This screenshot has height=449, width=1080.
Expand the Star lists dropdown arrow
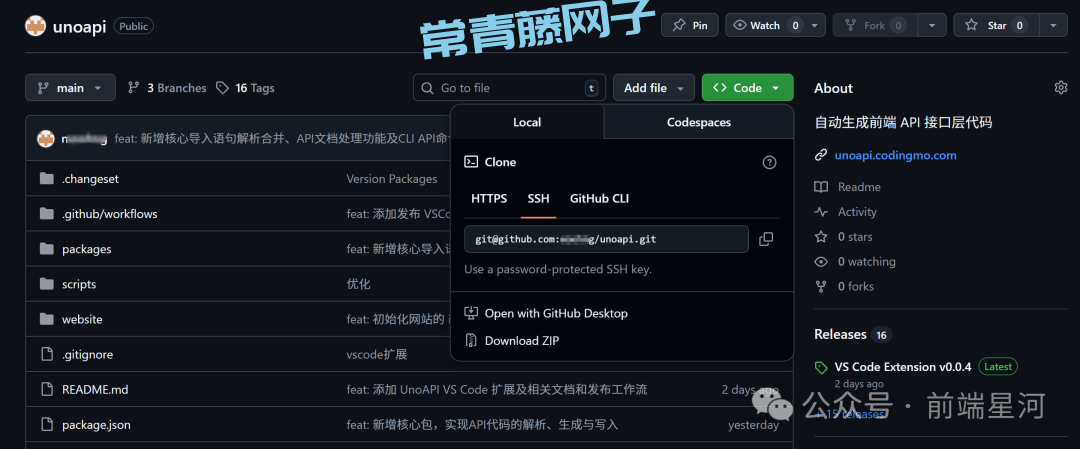click(x=1053, y=25)
